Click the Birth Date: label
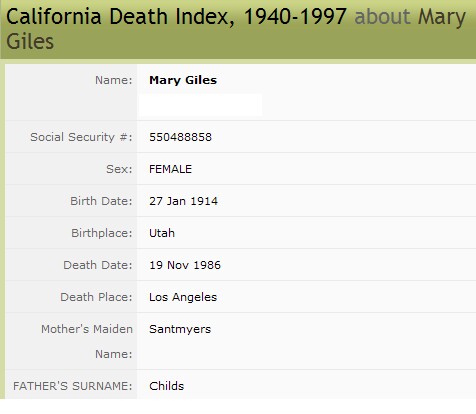This screenshot has width=476, height=414. click(101, 201)
